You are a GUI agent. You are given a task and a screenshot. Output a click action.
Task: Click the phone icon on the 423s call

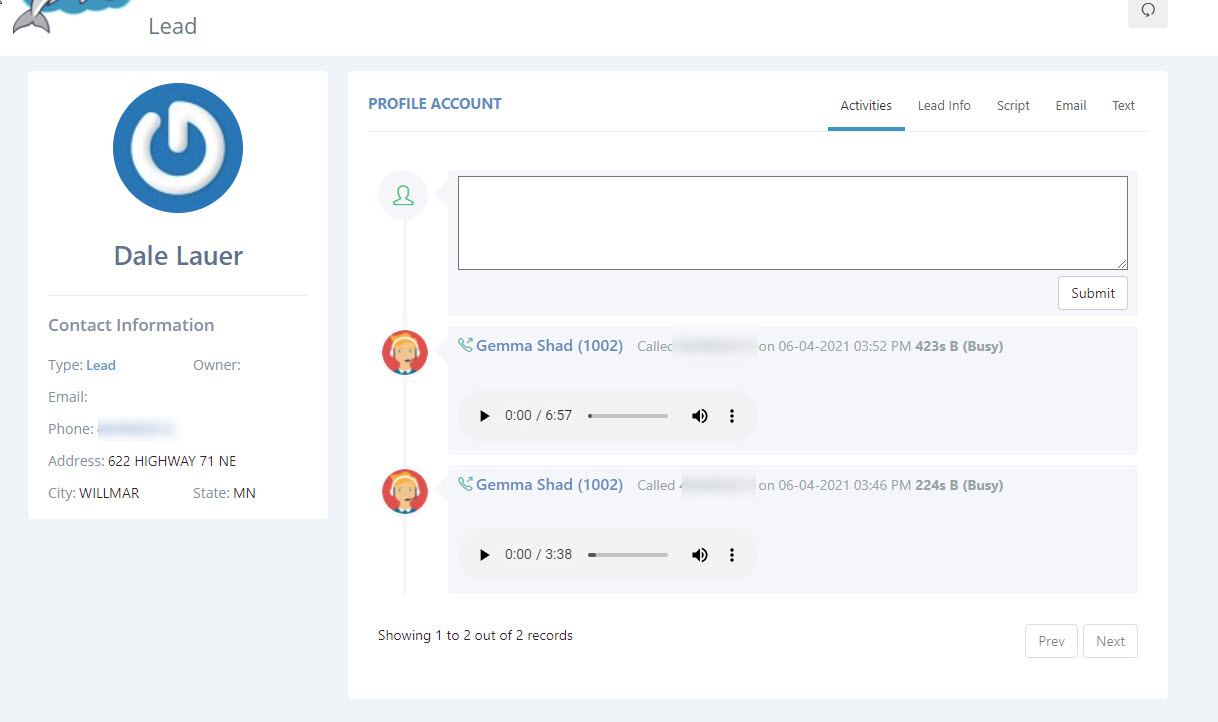pos(465,346)
